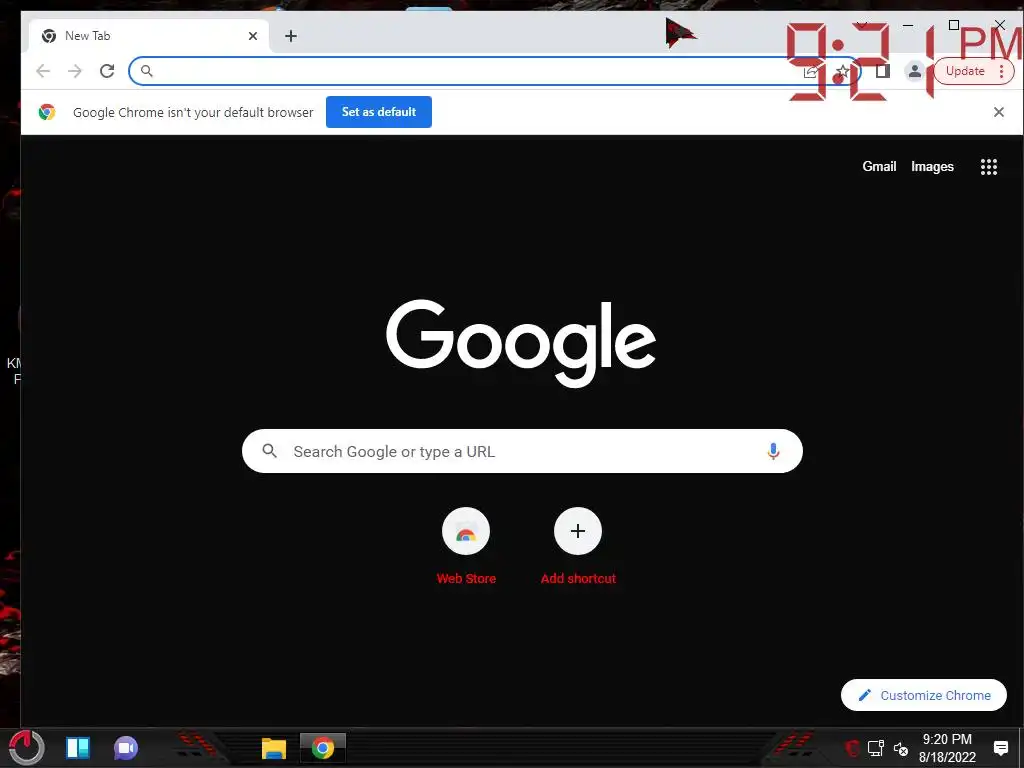Click the Chrome taskbar icon
The image size is (1024, 768).
[x=323, y=748]
